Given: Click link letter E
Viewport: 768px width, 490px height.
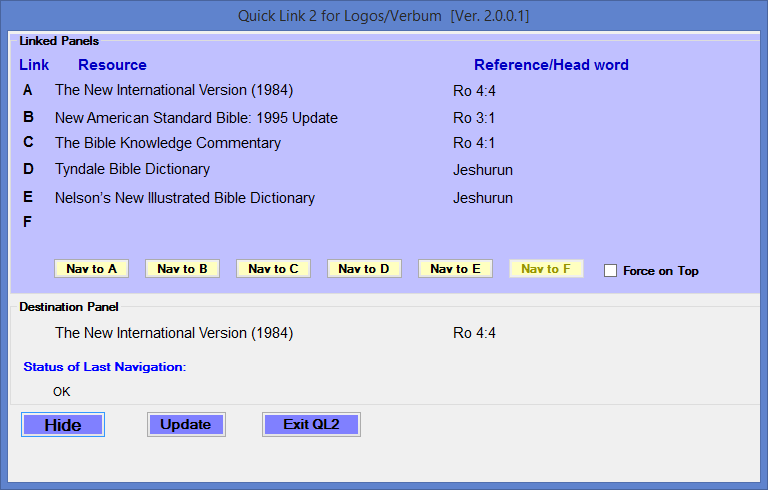Looking at the screenshot, I should tap(28, 197).
